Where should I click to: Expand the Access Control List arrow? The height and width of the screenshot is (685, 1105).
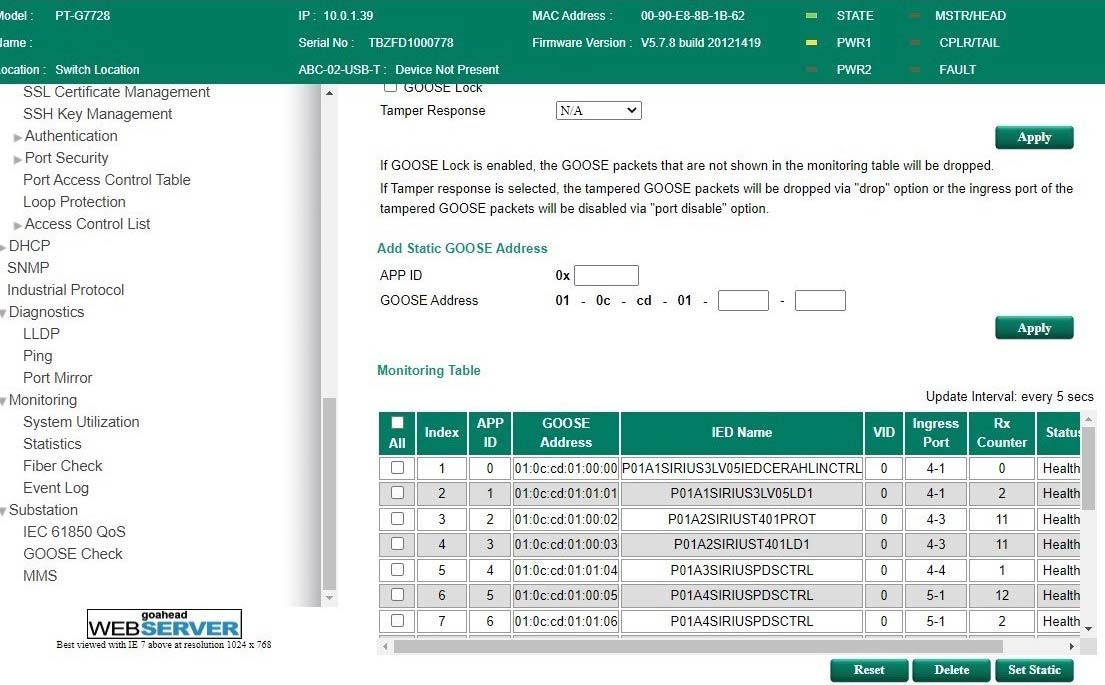tap(18, 226)
